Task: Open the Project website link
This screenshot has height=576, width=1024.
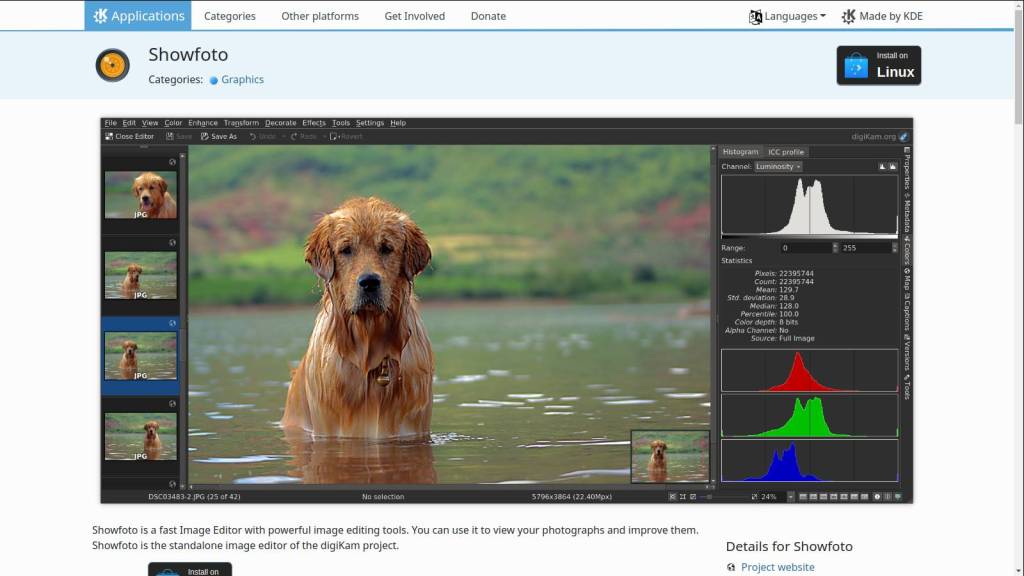Action: (x=777, y=567)
